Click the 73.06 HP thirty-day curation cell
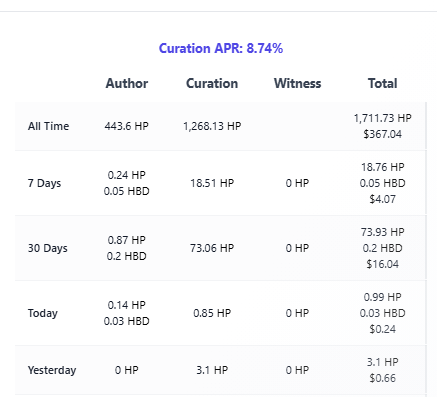 click(212, 248)
